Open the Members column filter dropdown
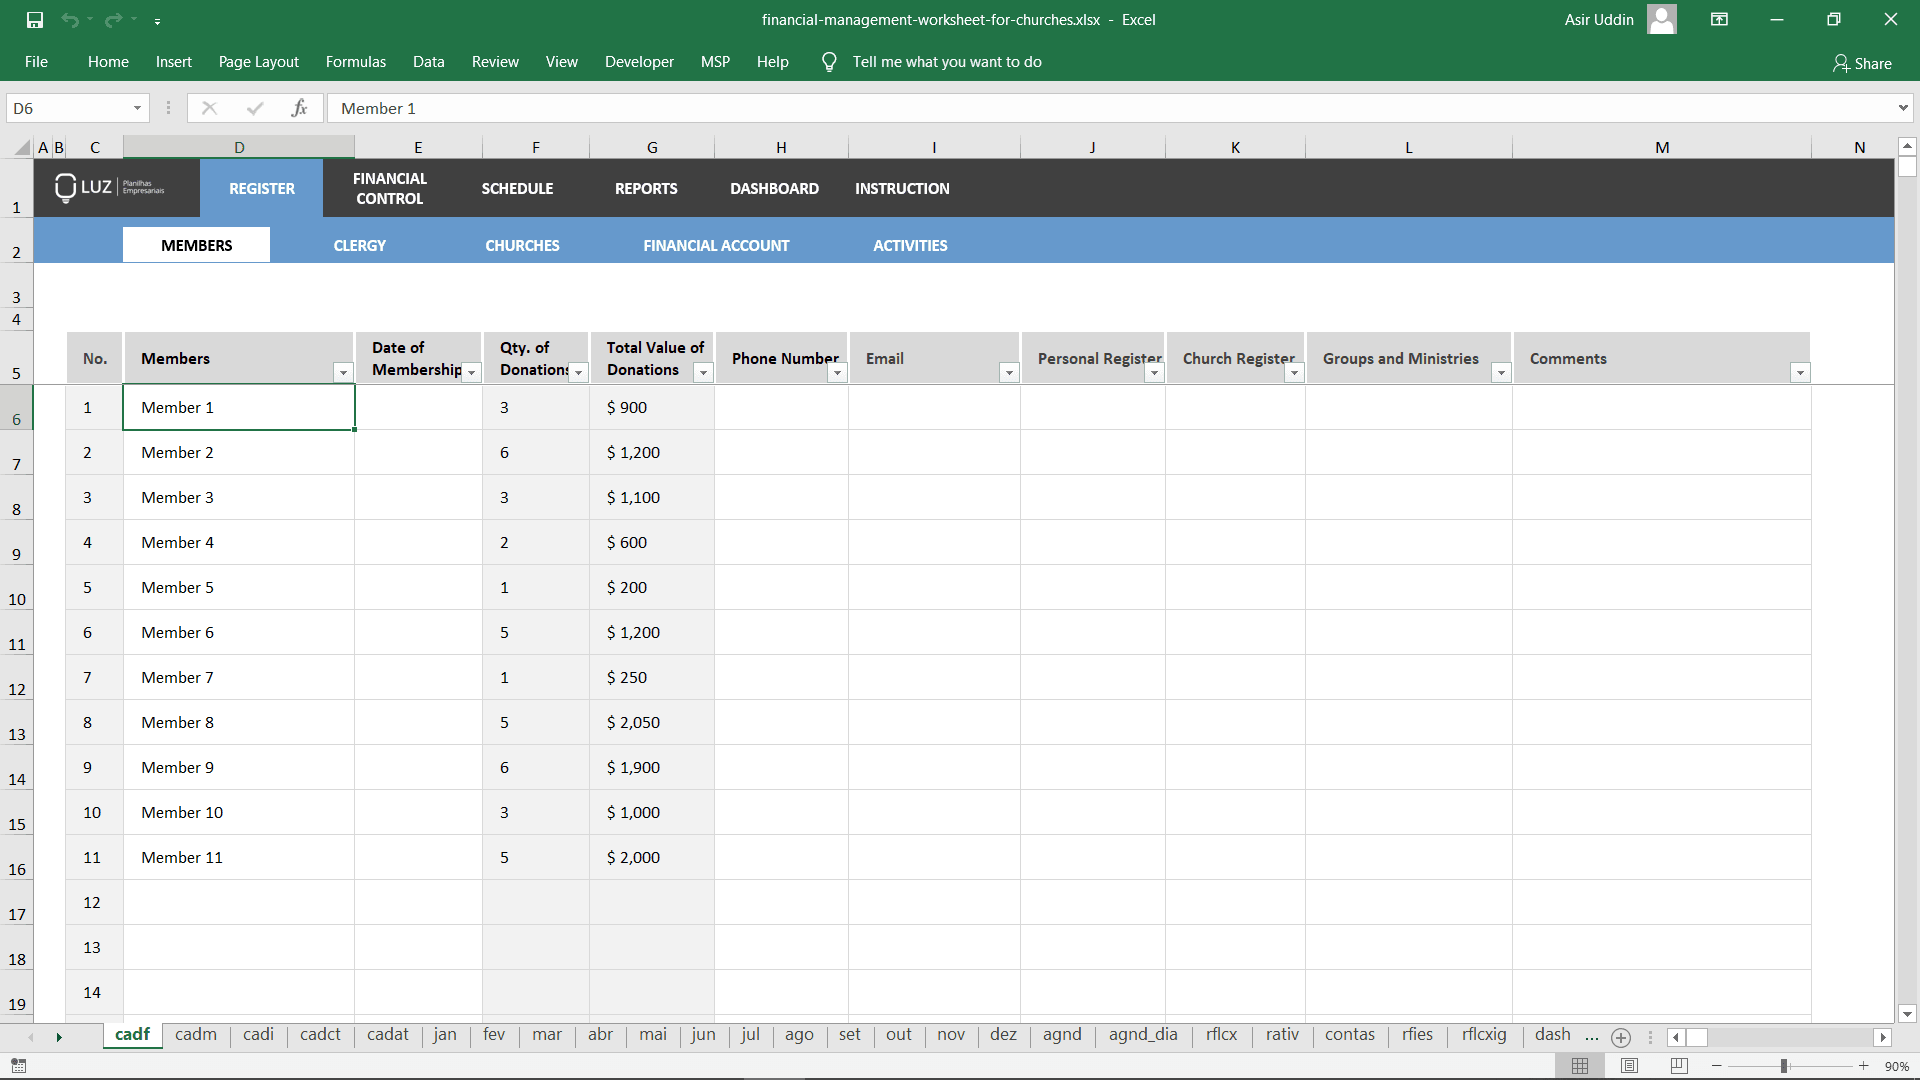The image size is (1920, 1080). [343, 372]
